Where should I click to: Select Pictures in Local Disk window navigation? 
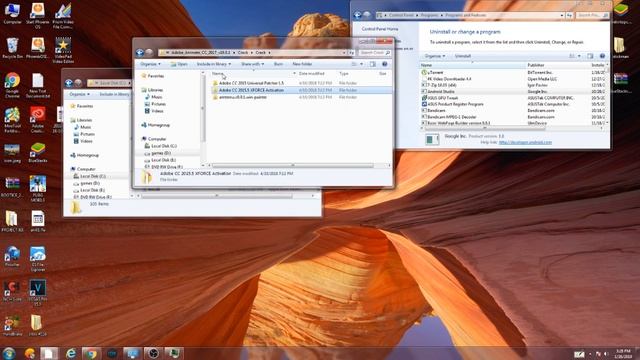tap(87, 134)
